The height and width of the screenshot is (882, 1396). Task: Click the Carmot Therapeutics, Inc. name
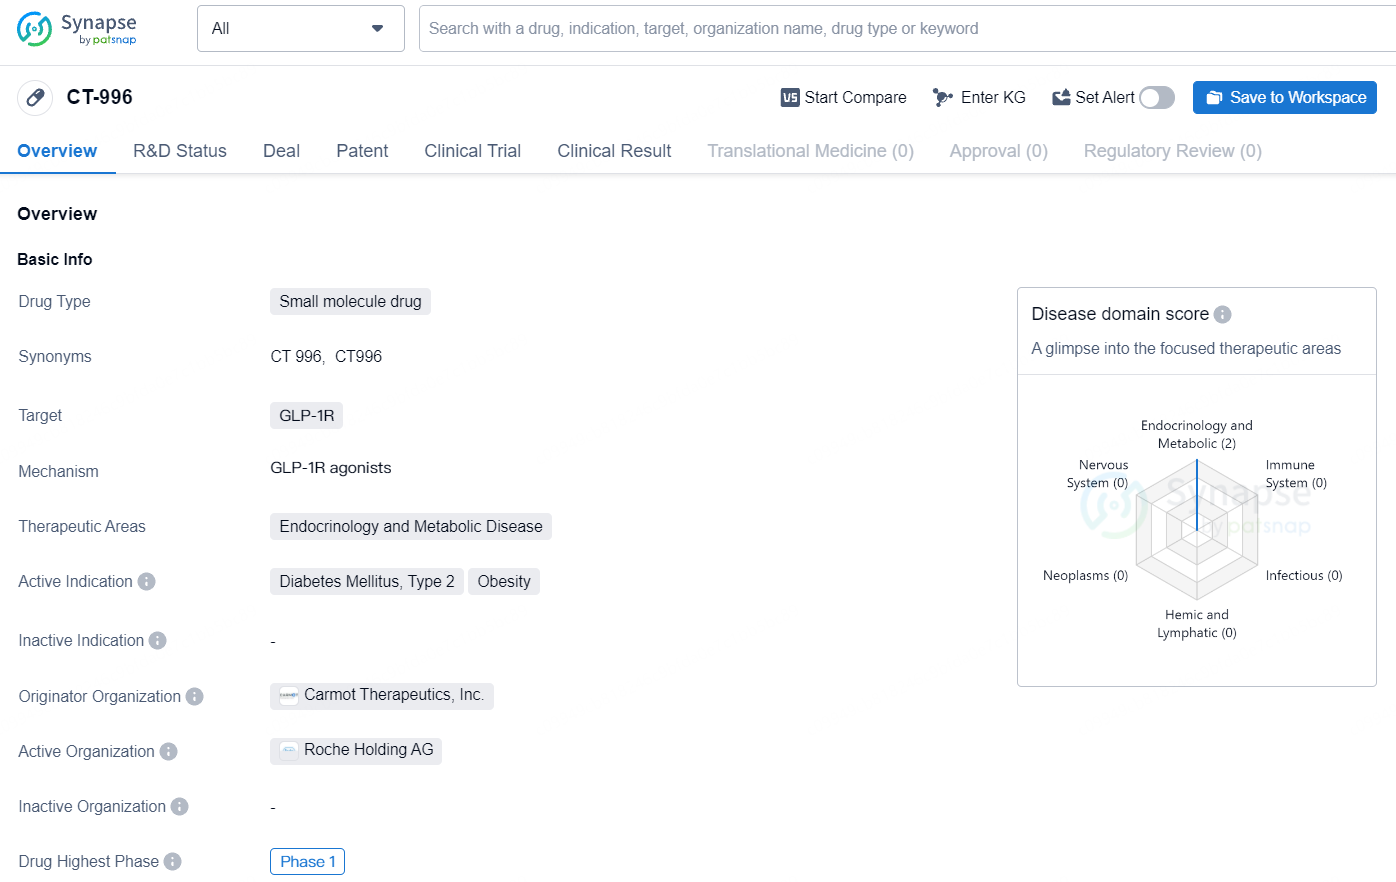[x=394, y=695]
